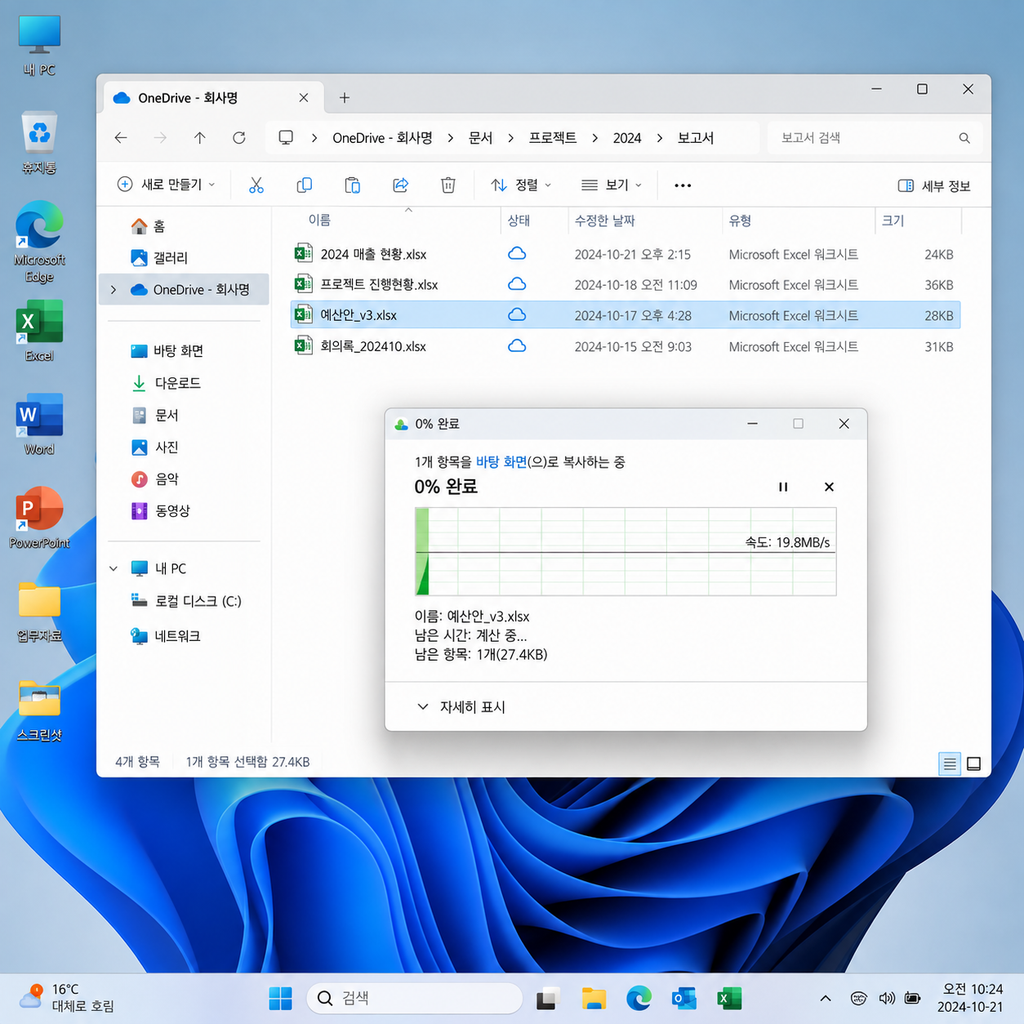This screenshot has height=1024, width=1024.
Task: Add a new Explorer tab
Action: point(344,98)
